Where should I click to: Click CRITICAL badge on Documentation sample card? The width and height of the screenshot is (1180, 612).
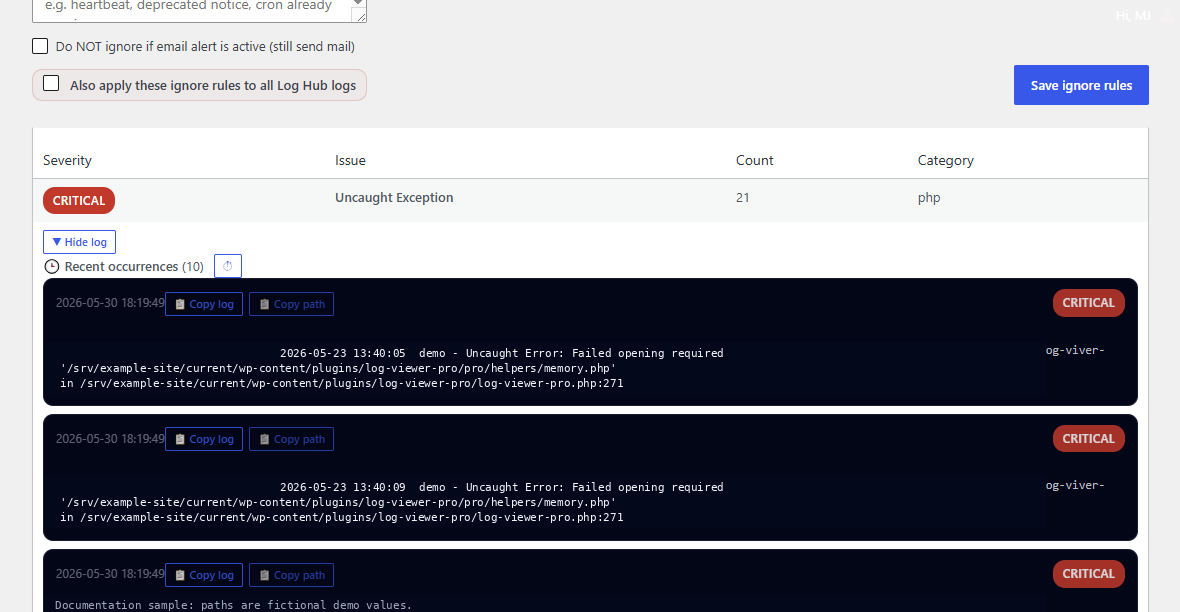[1088, 574]
